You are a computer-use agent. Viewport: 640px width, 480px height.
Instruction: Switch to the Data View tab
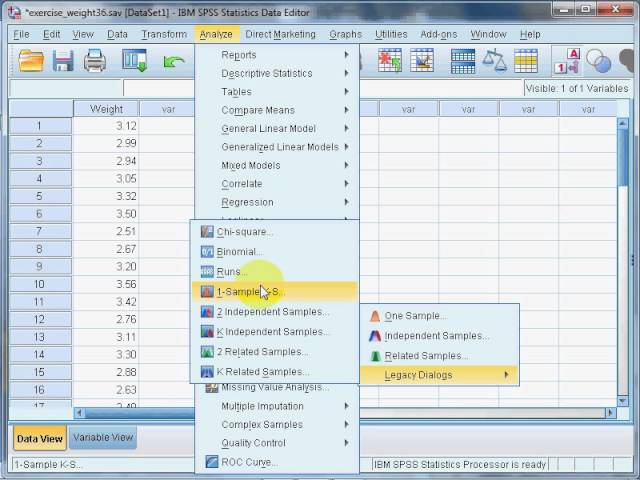click(x=40, y=438)
